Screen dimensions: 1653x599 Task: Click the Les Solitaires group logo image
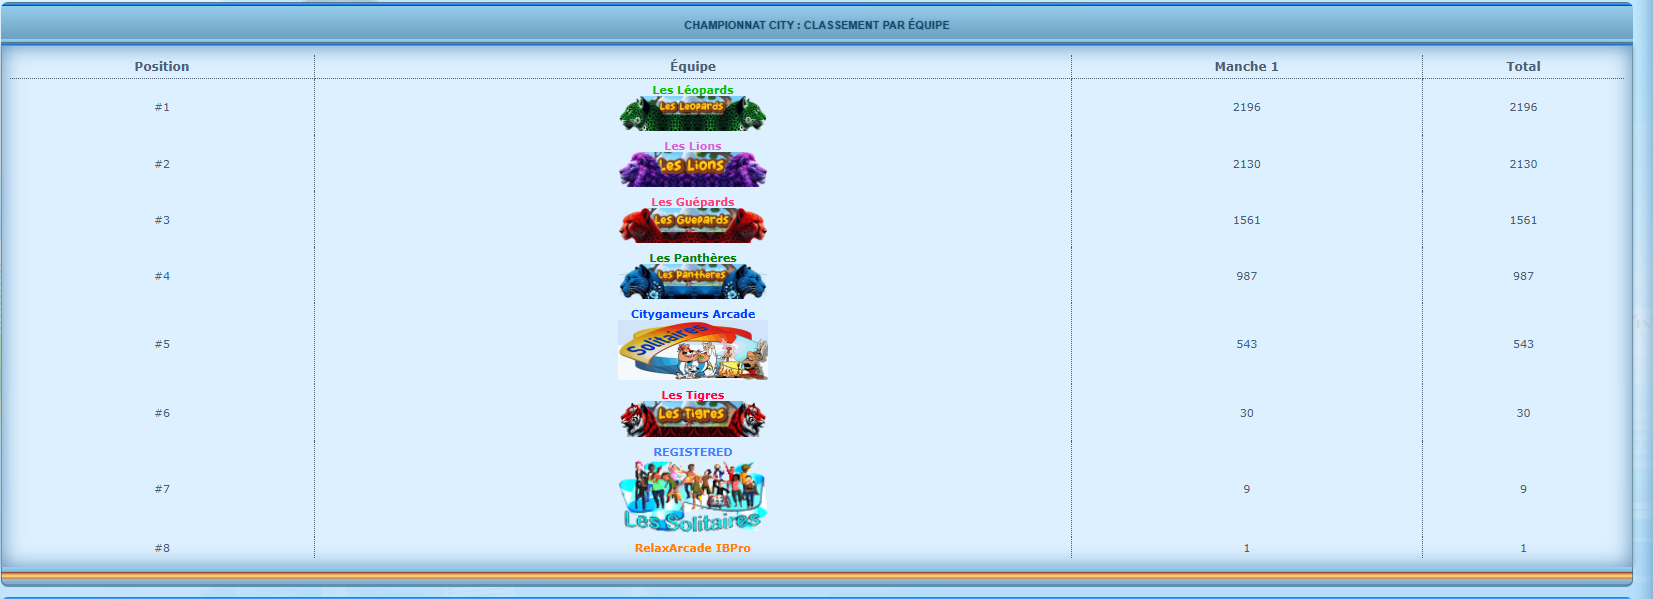tap(692, 496)
